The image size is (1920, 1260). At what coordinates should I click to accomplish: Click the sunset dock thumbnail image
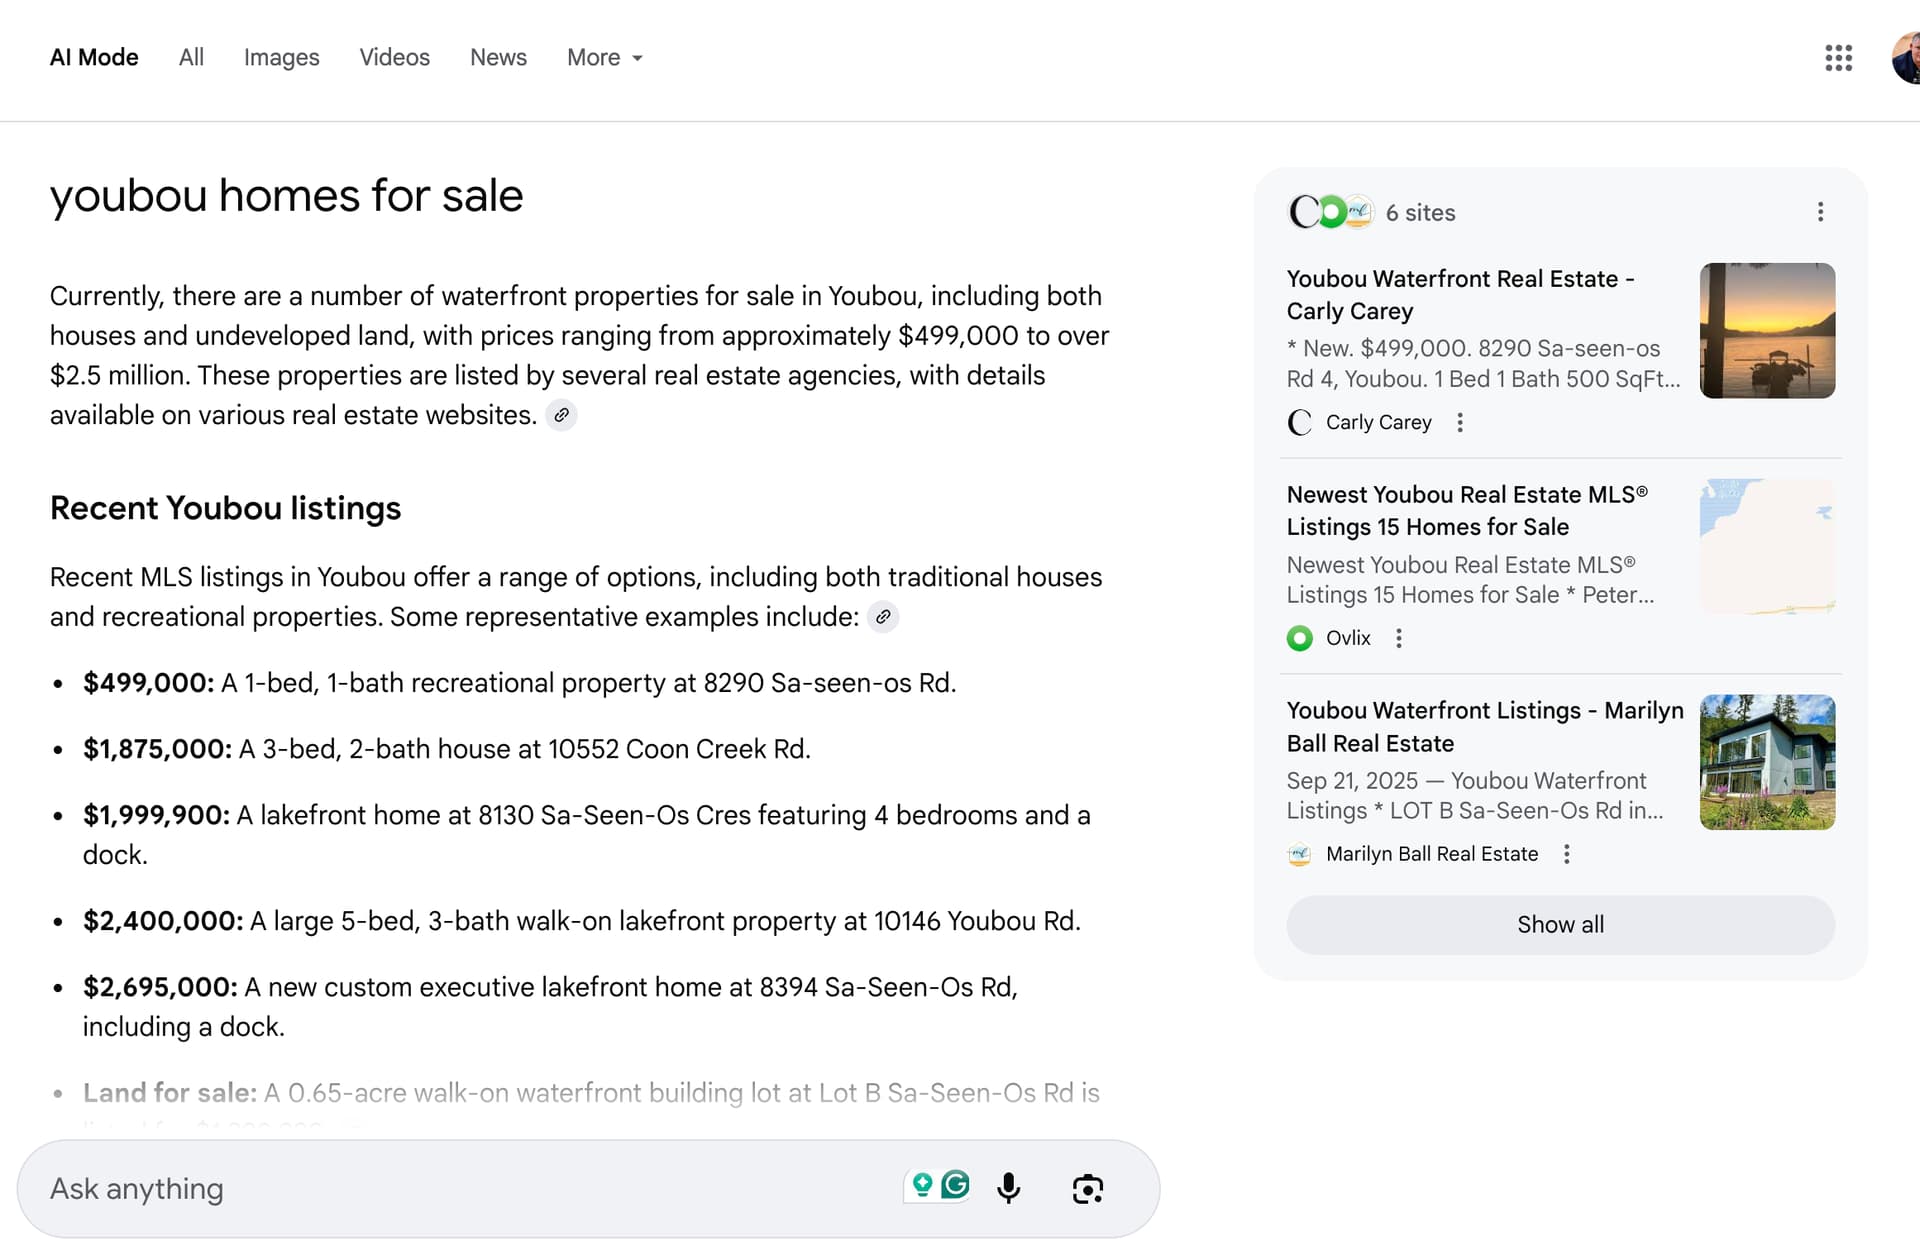click(x=1767, y=331)
